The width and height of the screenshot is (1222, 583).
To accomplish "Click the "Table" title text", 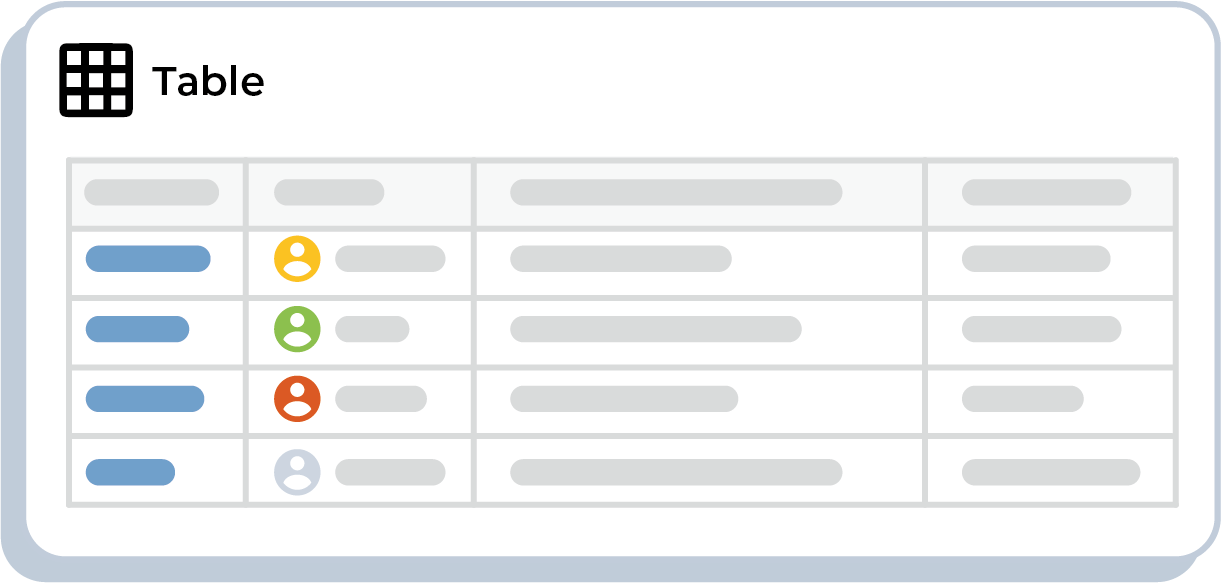I will [208, 81].
